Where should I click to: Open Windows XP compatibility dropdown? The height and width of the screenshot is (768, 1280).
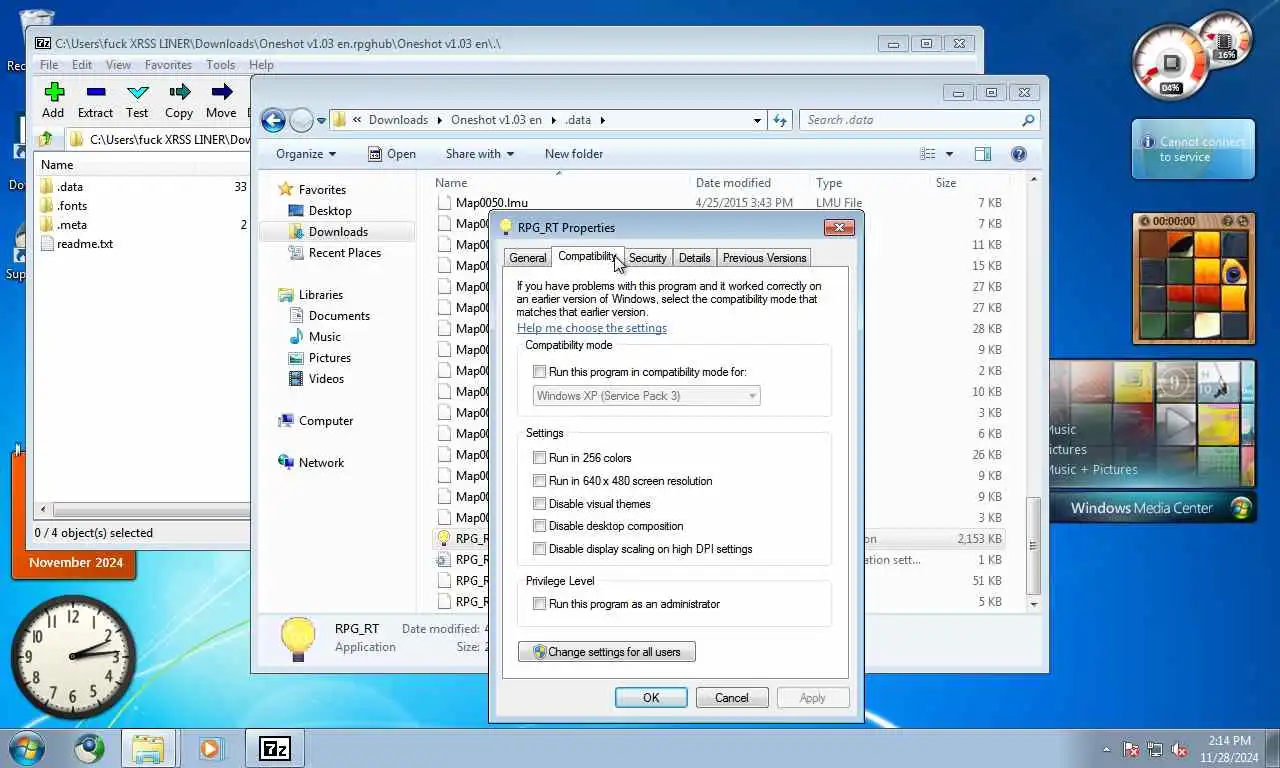646,396
